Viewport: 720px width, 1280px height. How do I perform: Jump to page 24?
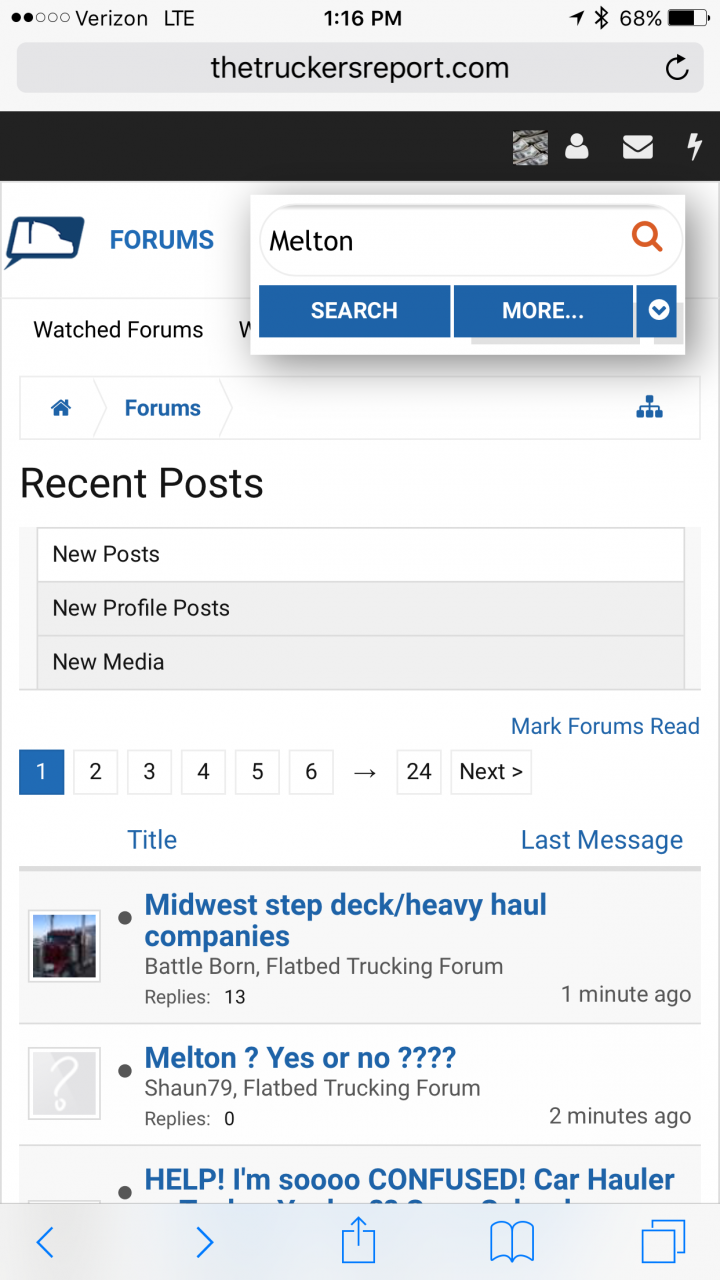[419, 772]
